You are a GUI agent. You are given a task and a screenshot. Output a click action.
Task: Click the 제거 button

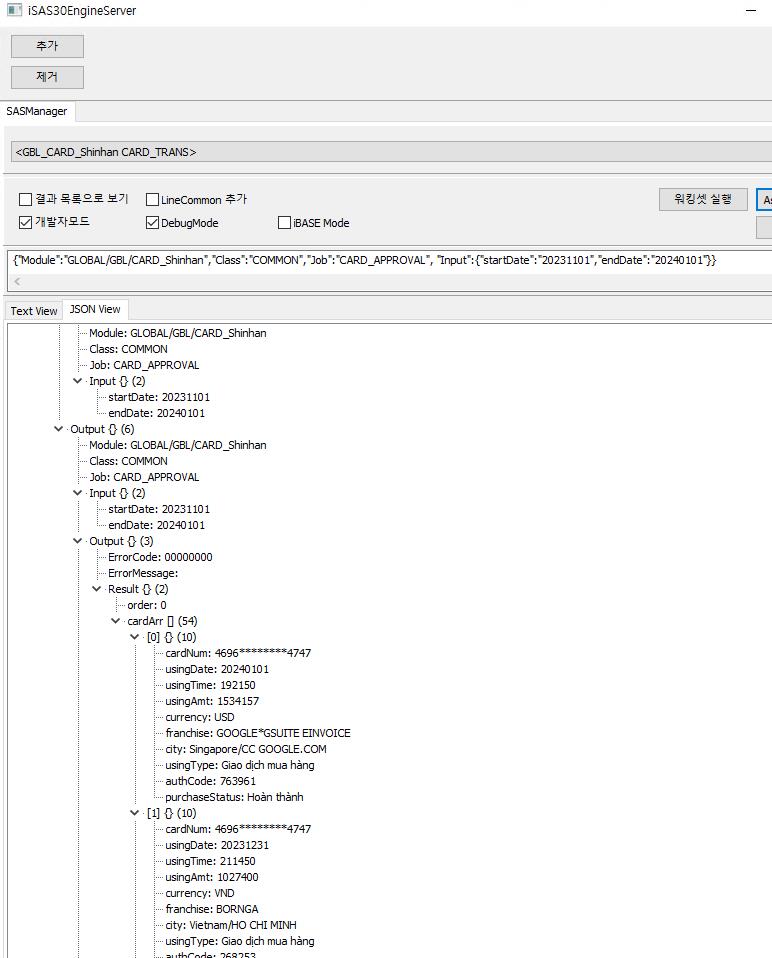pos(47,77)
